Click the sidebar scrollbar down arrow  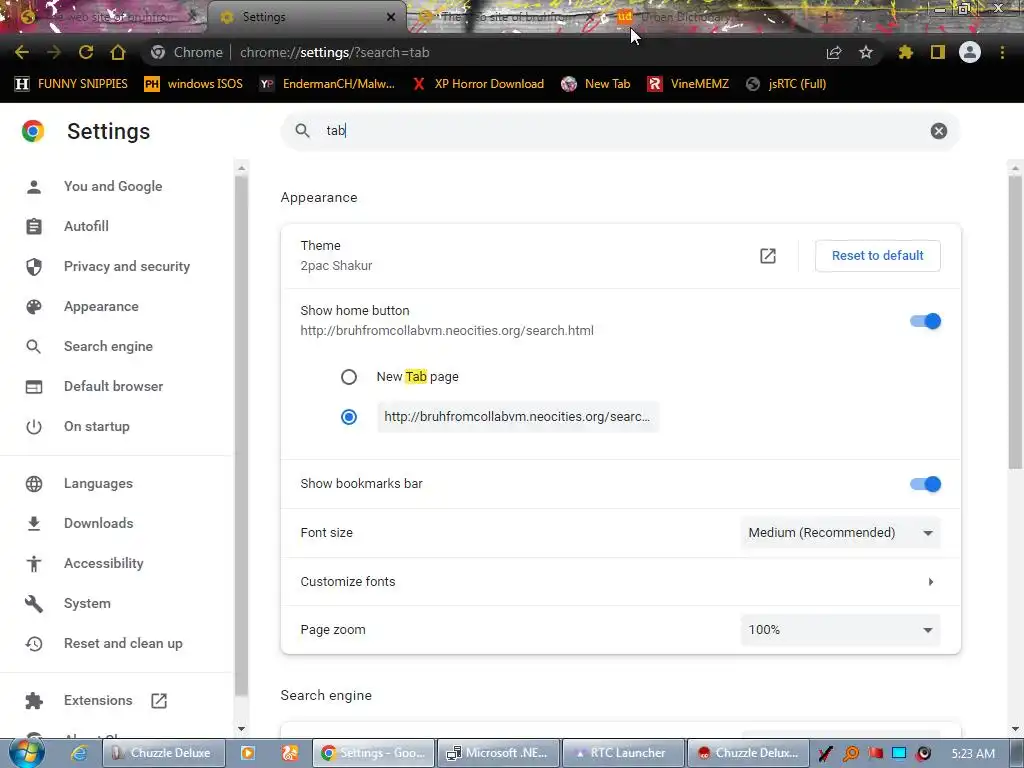[241, 729]
